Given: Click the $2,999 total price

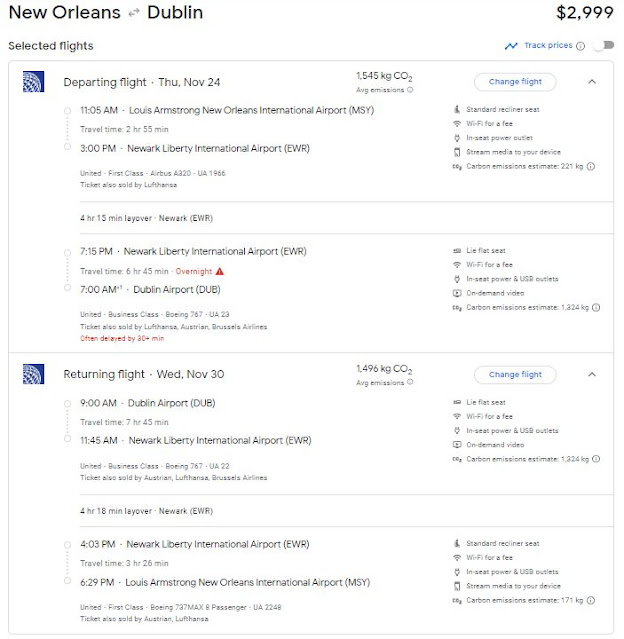Looking at the screenshot, I should pos(584,13).
